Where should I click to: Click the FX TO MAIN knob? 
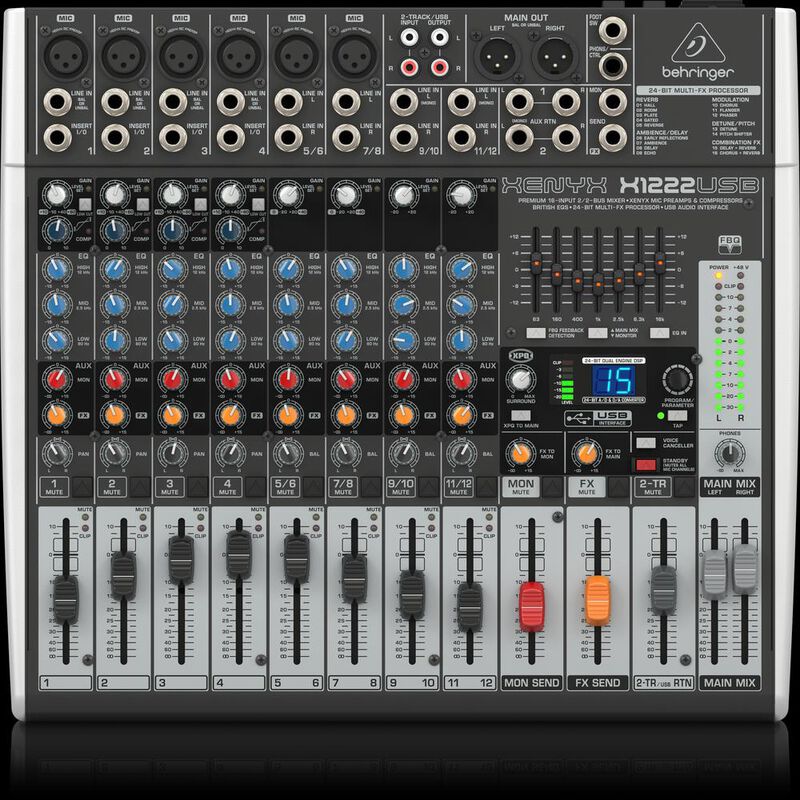pyautogui.click(x=586, y=453)
